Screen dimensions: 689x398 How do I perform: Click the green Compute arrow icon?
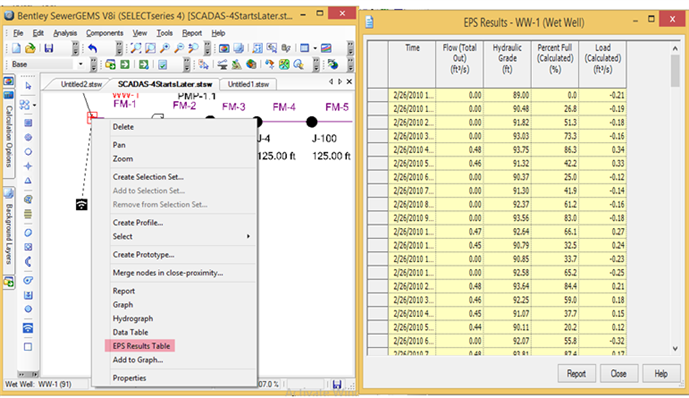click(125, 65)
